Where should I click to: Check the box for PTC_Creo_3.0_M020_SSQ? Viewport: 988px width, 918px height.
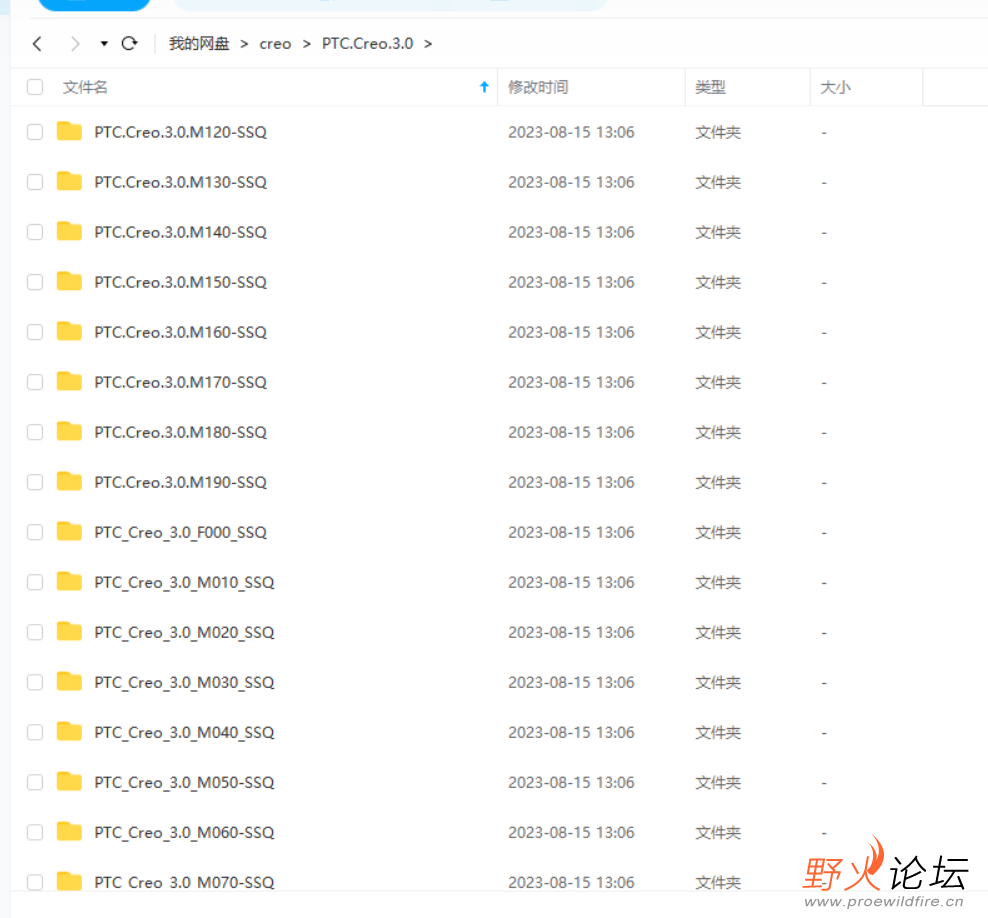[x=35, y=632]
